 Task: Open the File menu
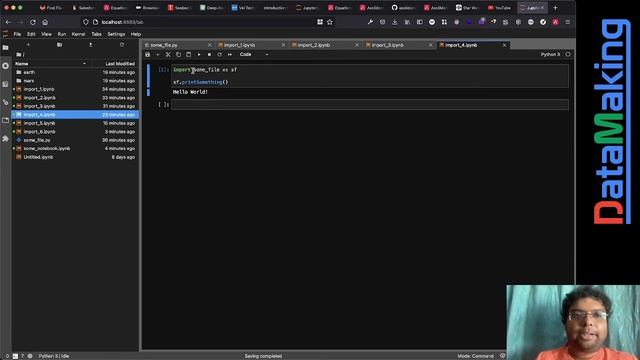(x=17, y=34)
